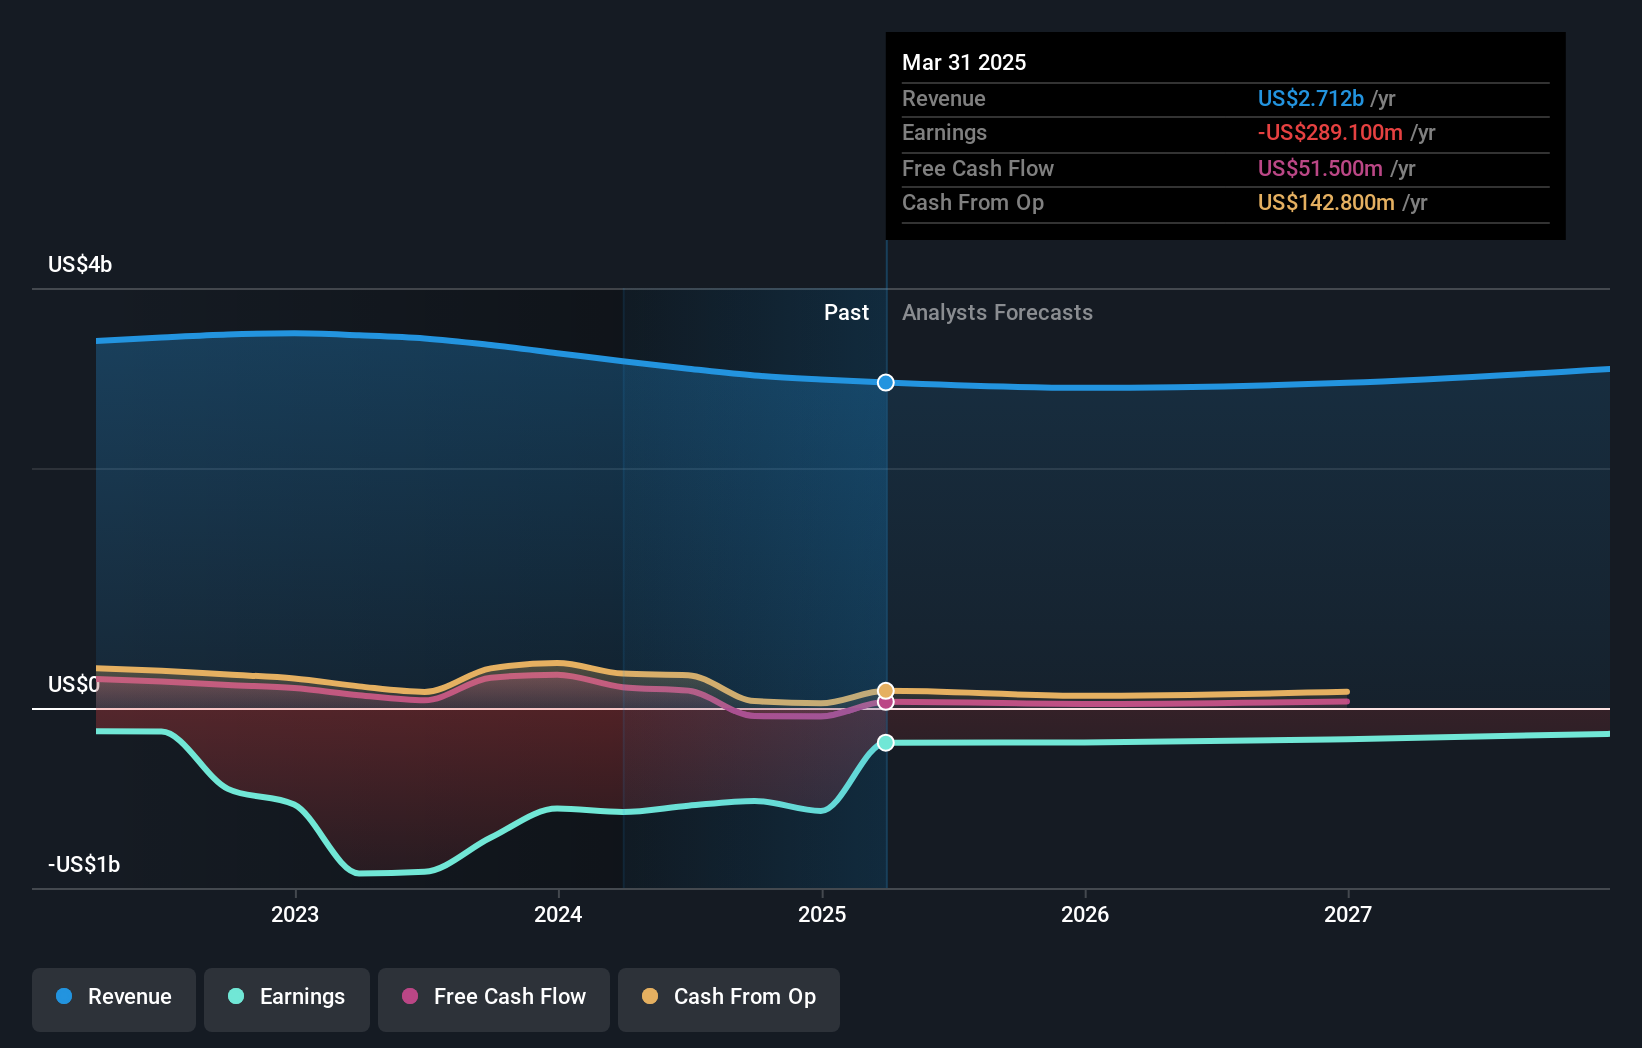
Task: Click the Cash From Op tooltip row label
Action: (x=972, y=202)
